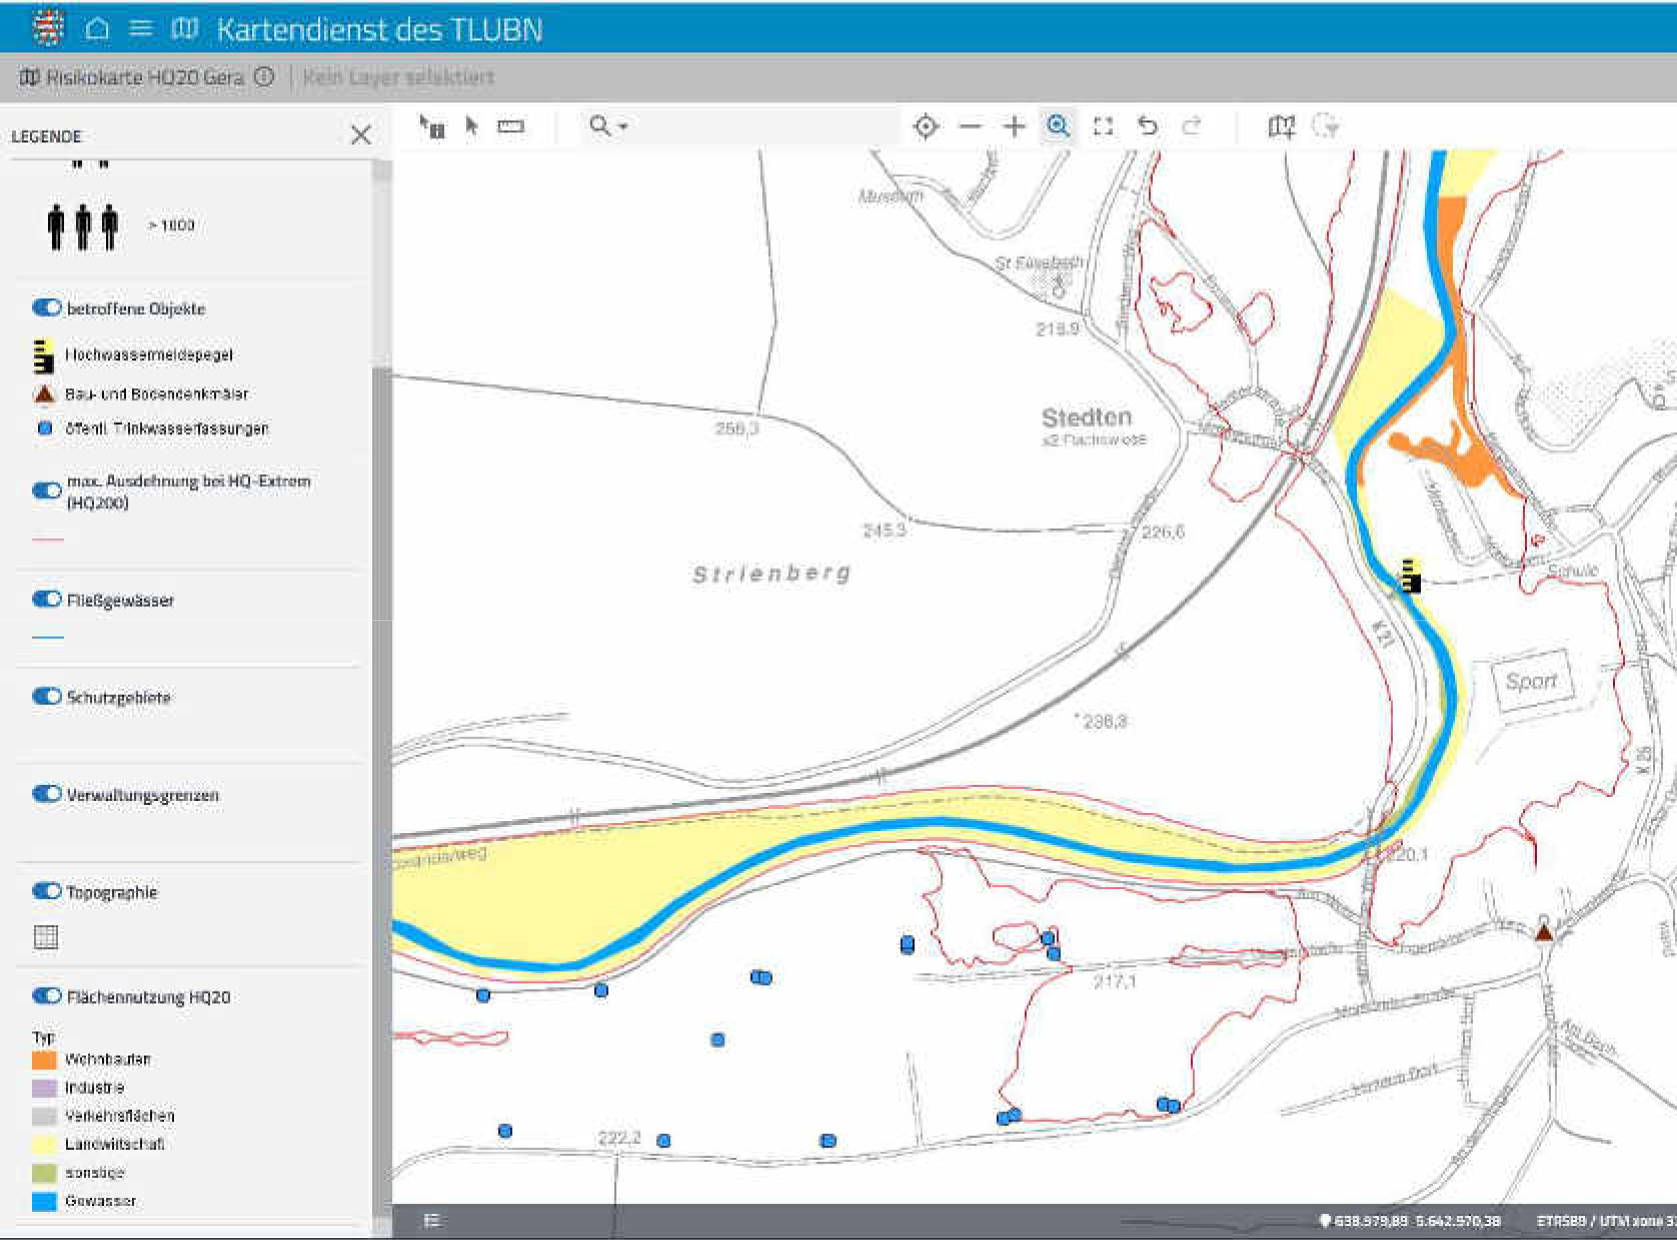The width and height of the screenshot is (1677, 1240).
Task: Toggle the betroffene Objekte layer
Action: coord(46,308)
